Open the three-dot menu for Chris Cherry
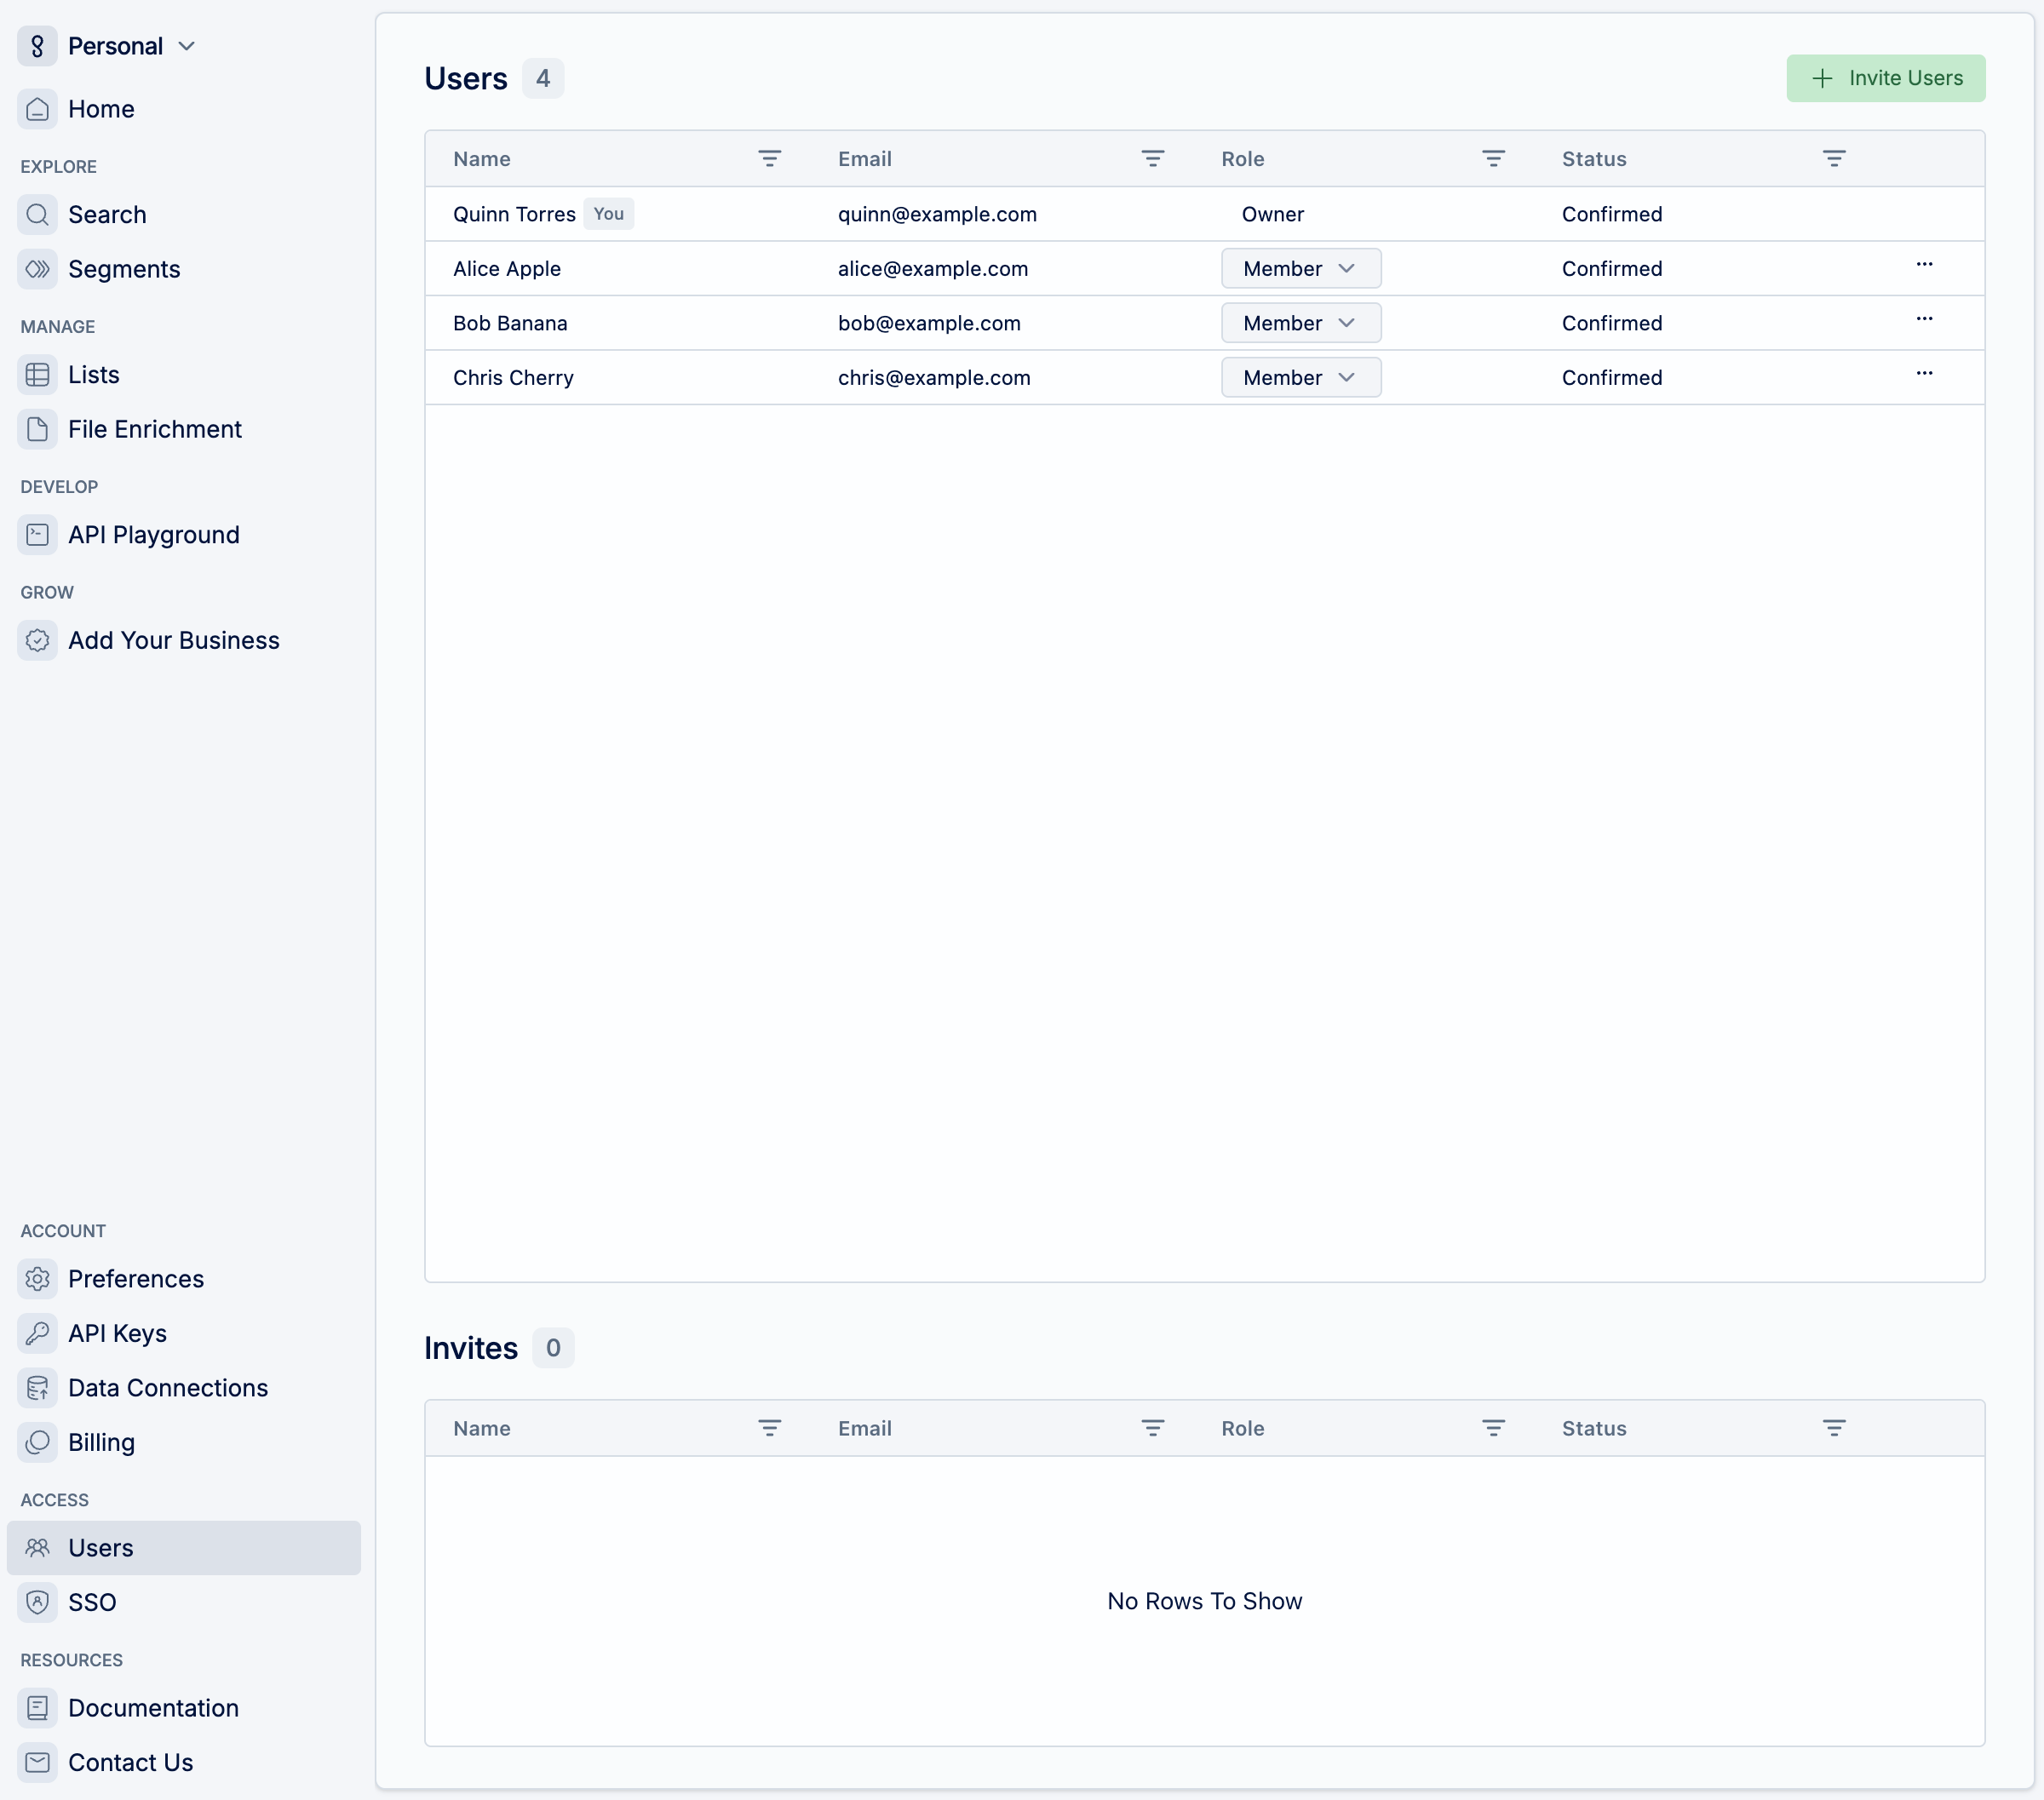2044x1800 pixels. point(1923,374)
